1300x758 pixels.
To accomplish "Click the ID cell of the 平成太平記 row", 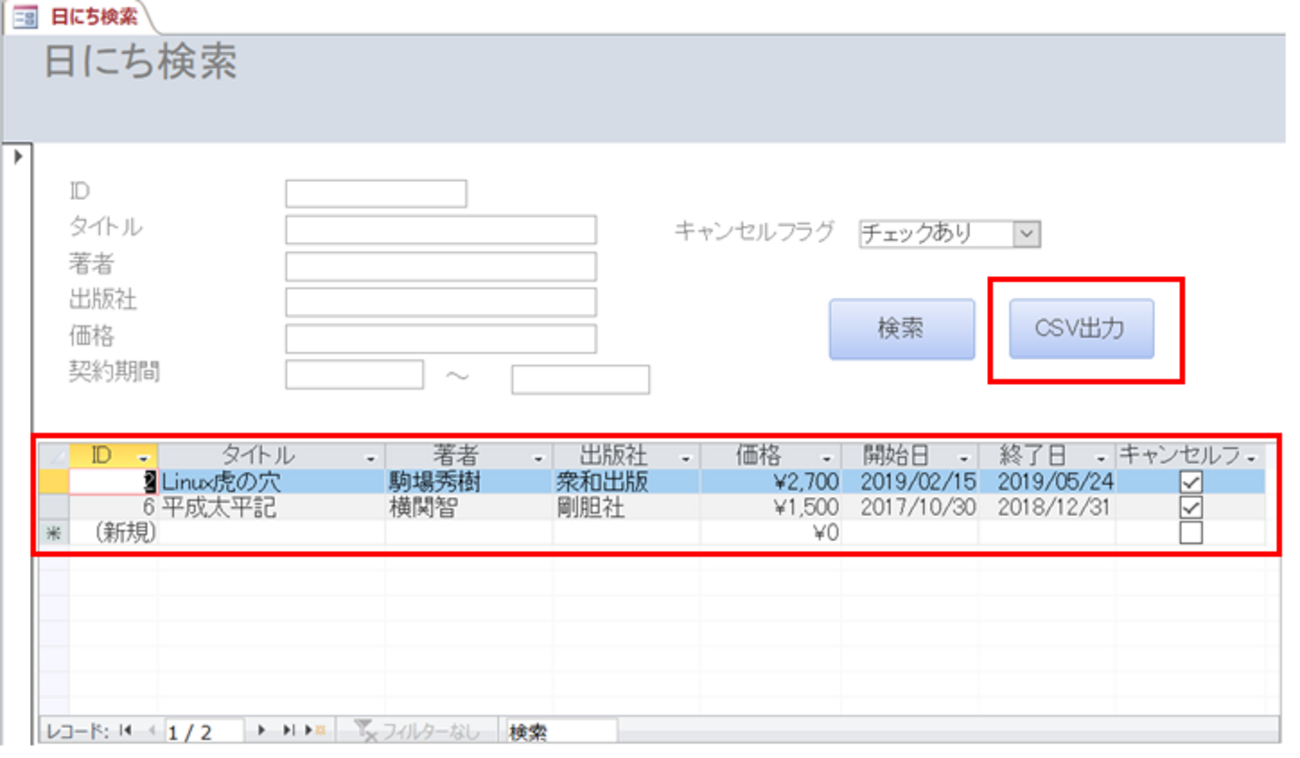I will click(x=113, y=507).
